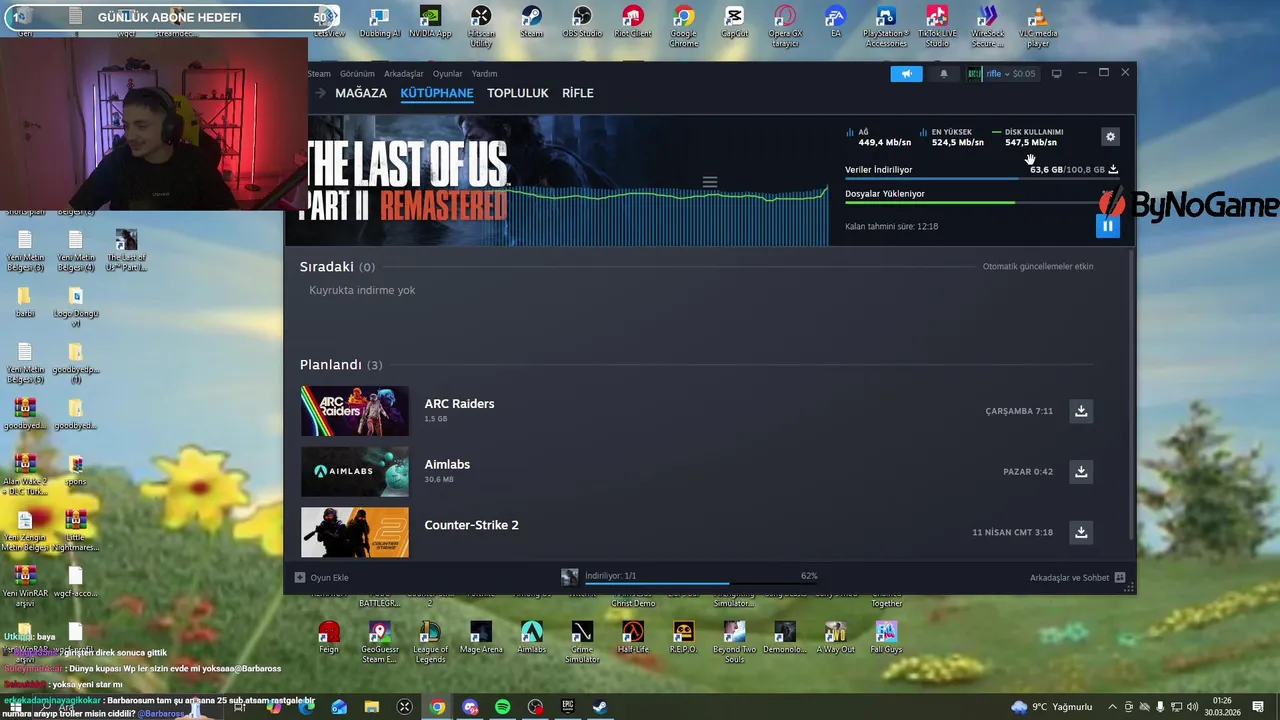Select A Way Out desktop shortcut
This screenshot has height=720, width=1280.
click(835, 637)
